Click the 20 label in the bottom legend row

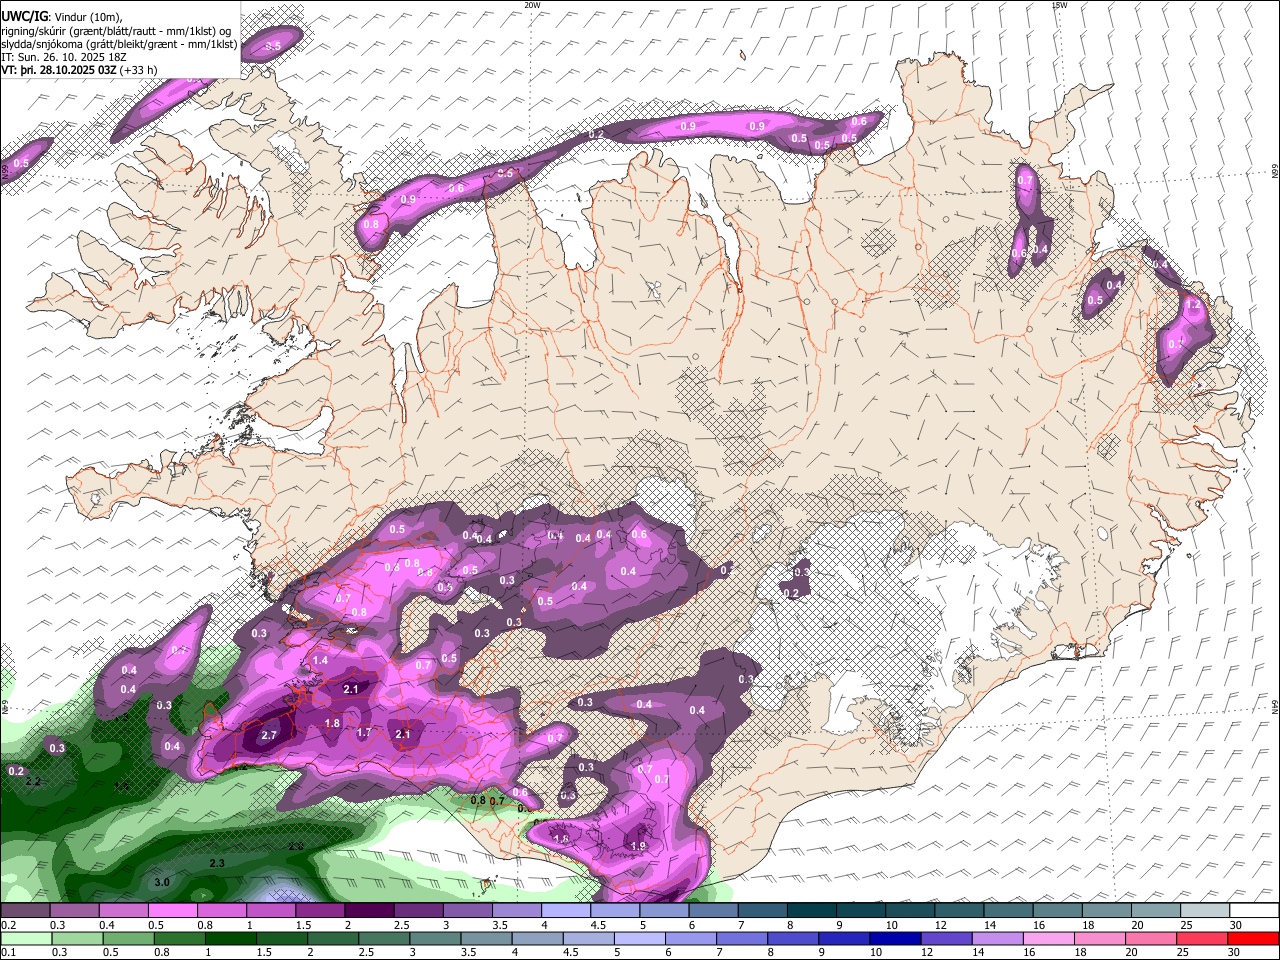pyautogui.click(x=1132, y=953)
